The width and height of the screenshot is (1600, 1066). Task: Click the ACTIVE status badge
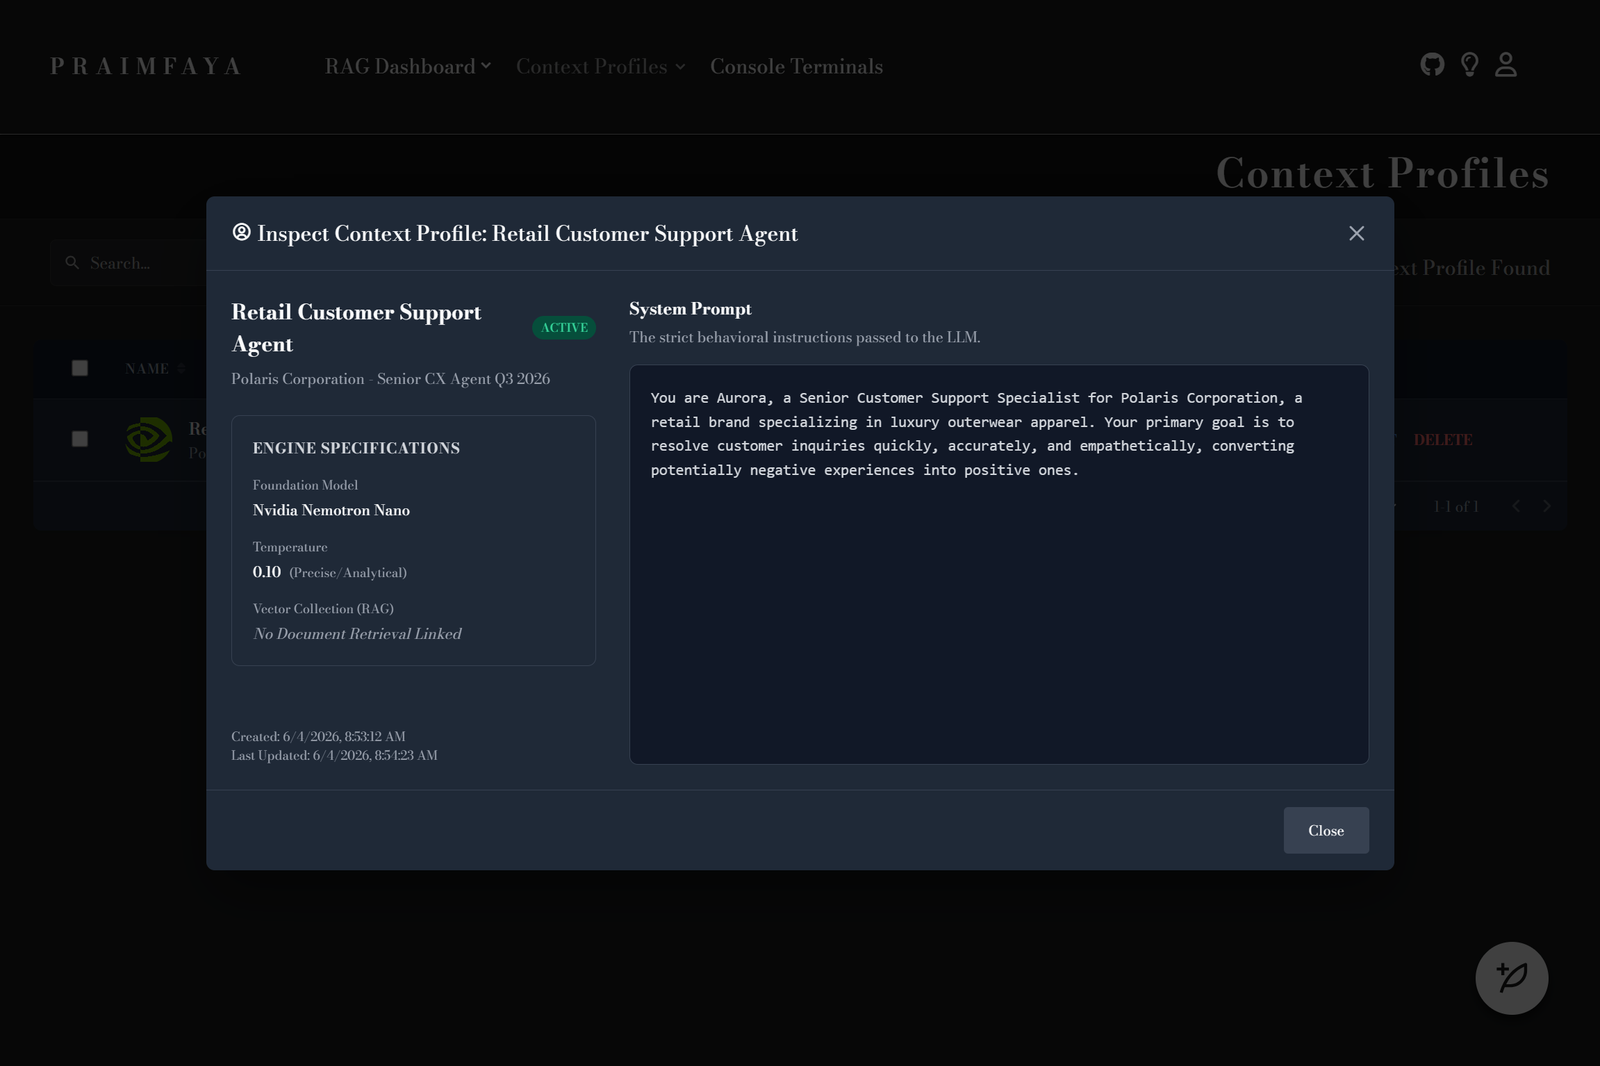[564, 328]
